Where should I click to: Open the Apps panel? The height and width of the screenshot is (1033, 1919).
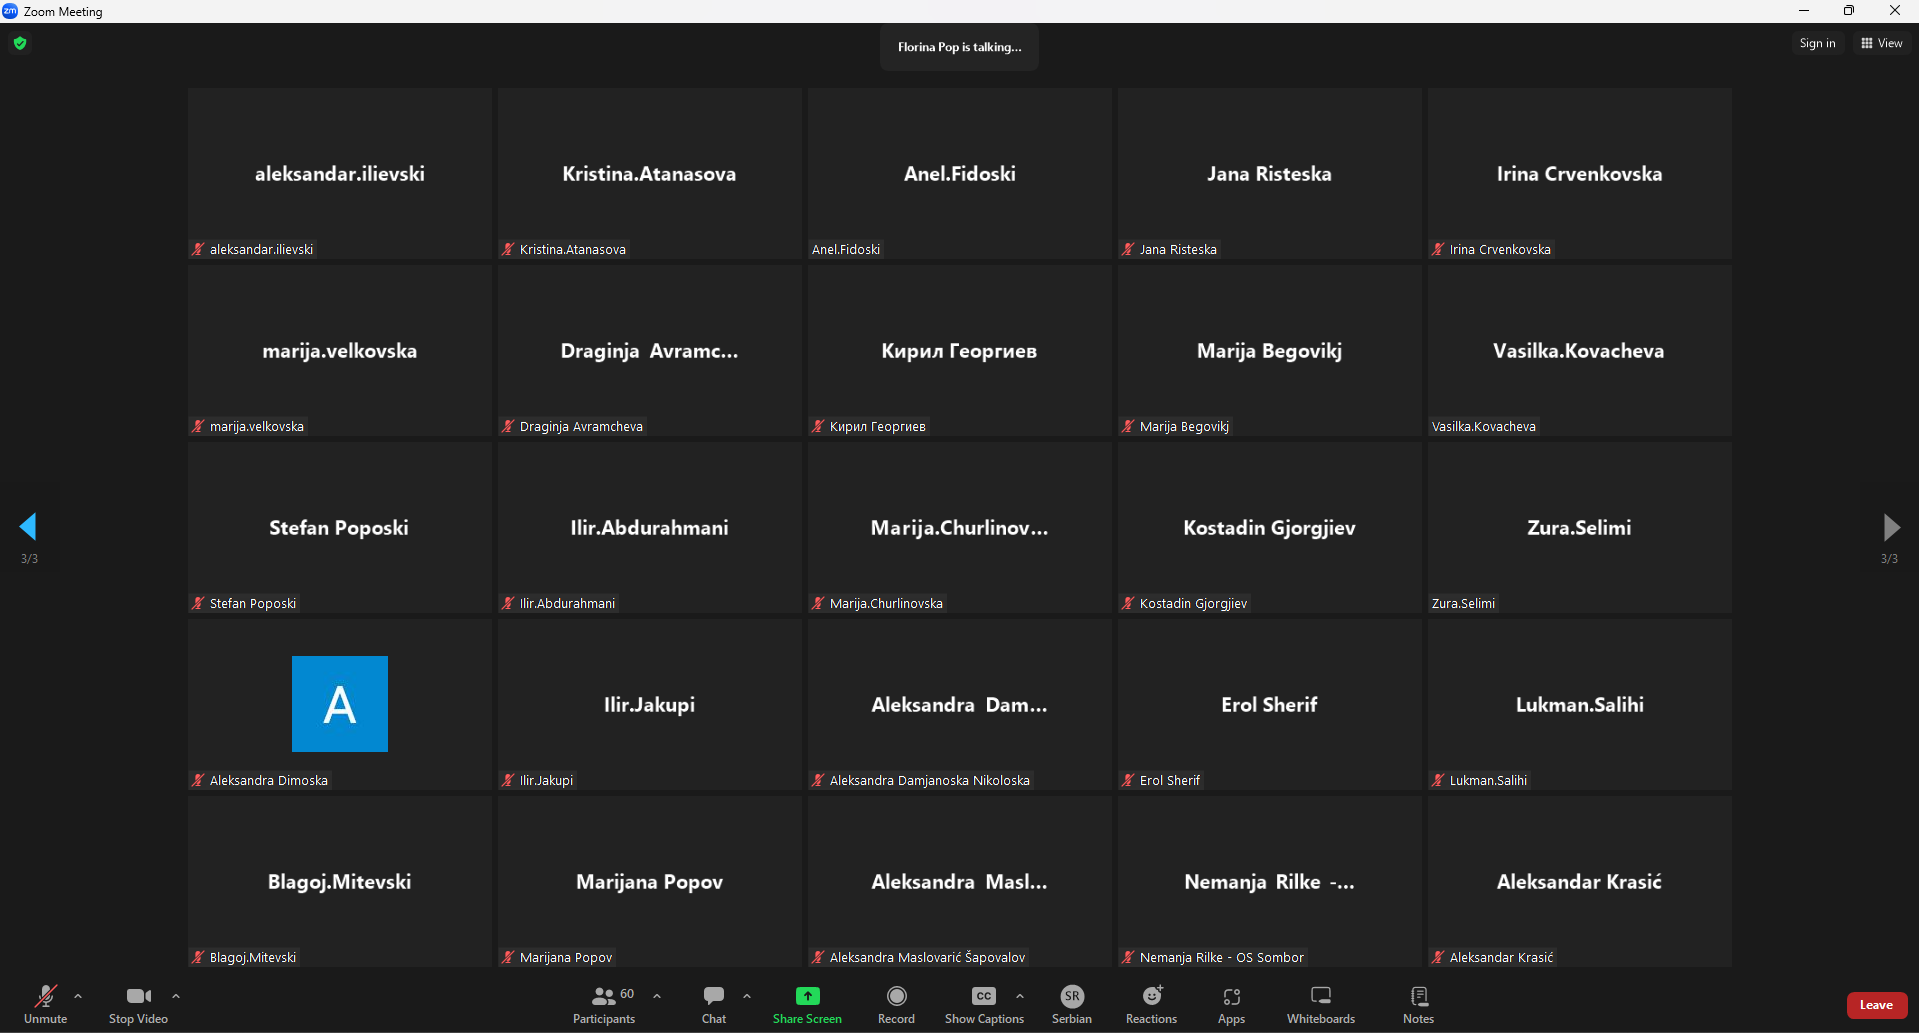click(x=1232, y=1004)
